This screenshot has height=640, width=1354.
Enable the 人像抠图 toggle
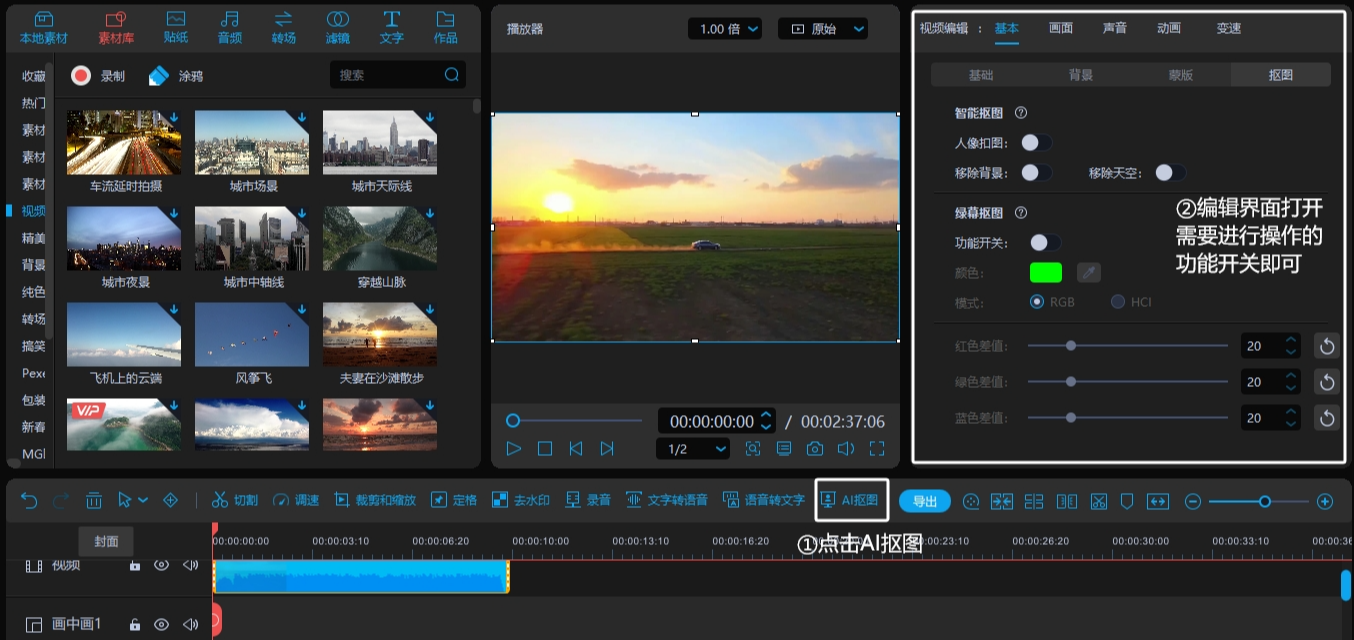1035,143
